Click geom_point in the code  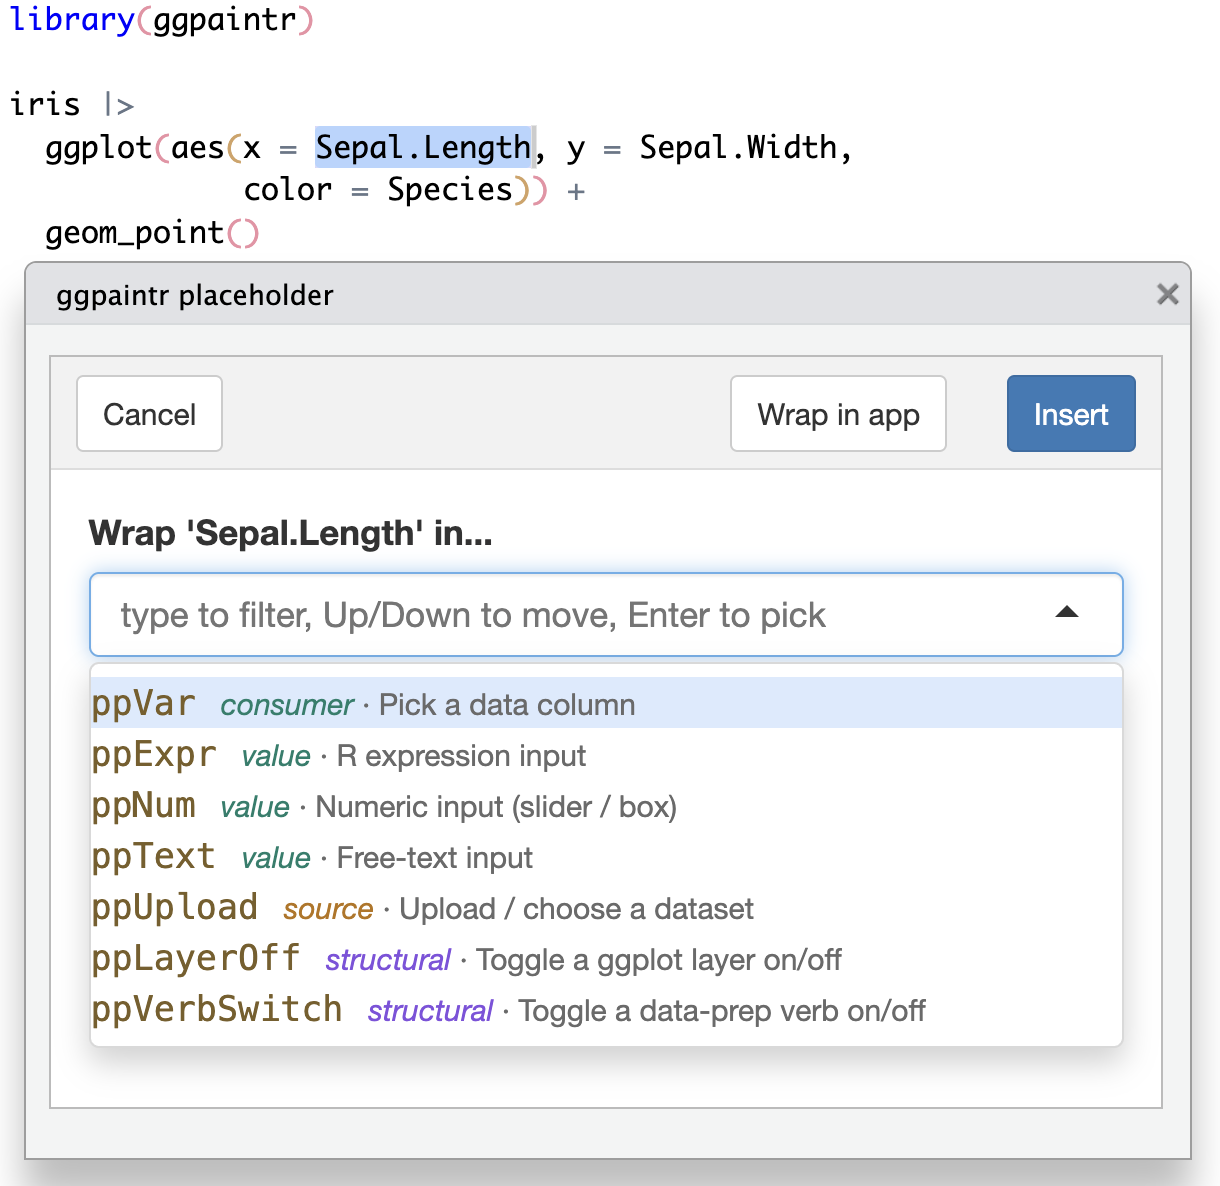[x=135, y=232]
